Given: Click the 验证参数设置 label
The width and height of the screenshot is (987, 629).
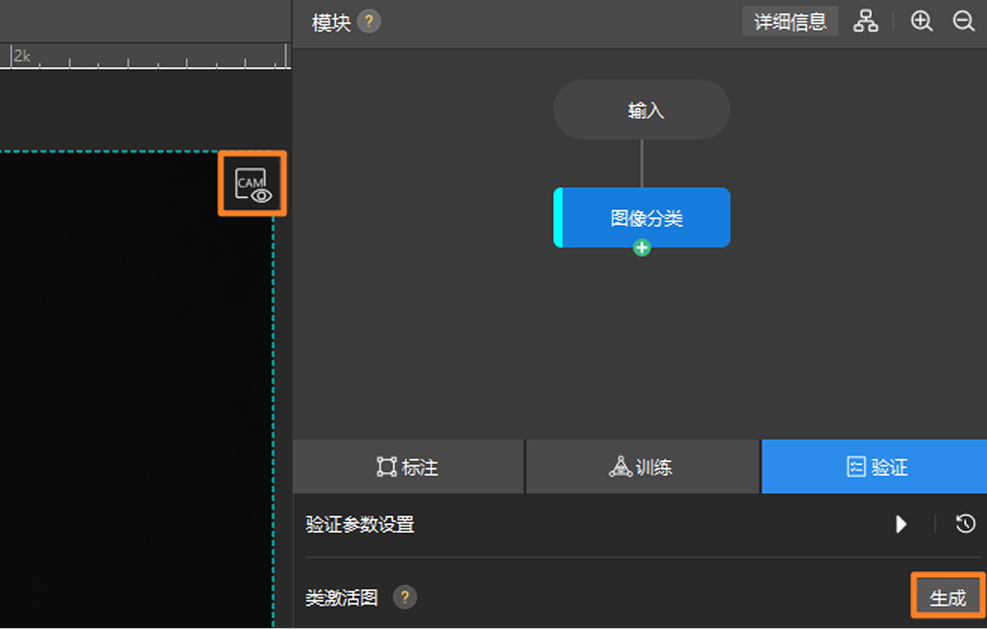Looking at the screenshot, I should [x=359, y=524].
